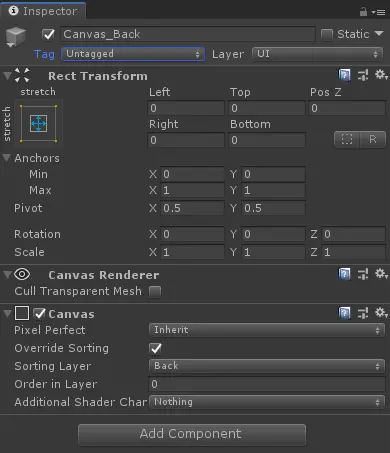The width and height of the screenshot is (390, 453).
Task: Uncheck Override Sorting
Action: pos(155,348)
